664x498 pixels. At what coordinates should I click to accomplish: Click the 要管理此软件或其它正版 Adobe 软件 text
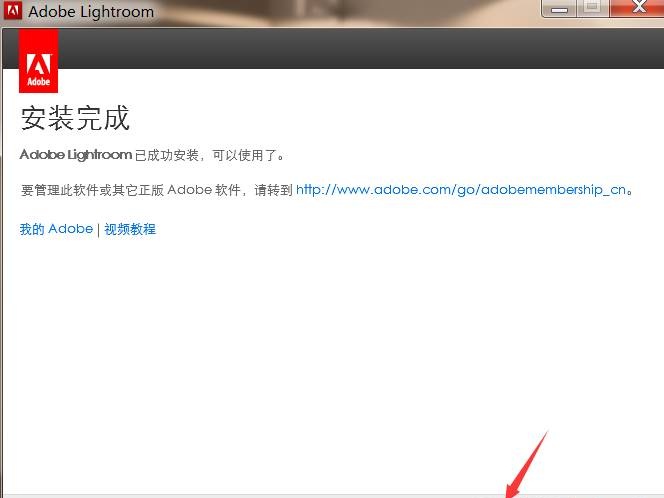coord(131,190)
